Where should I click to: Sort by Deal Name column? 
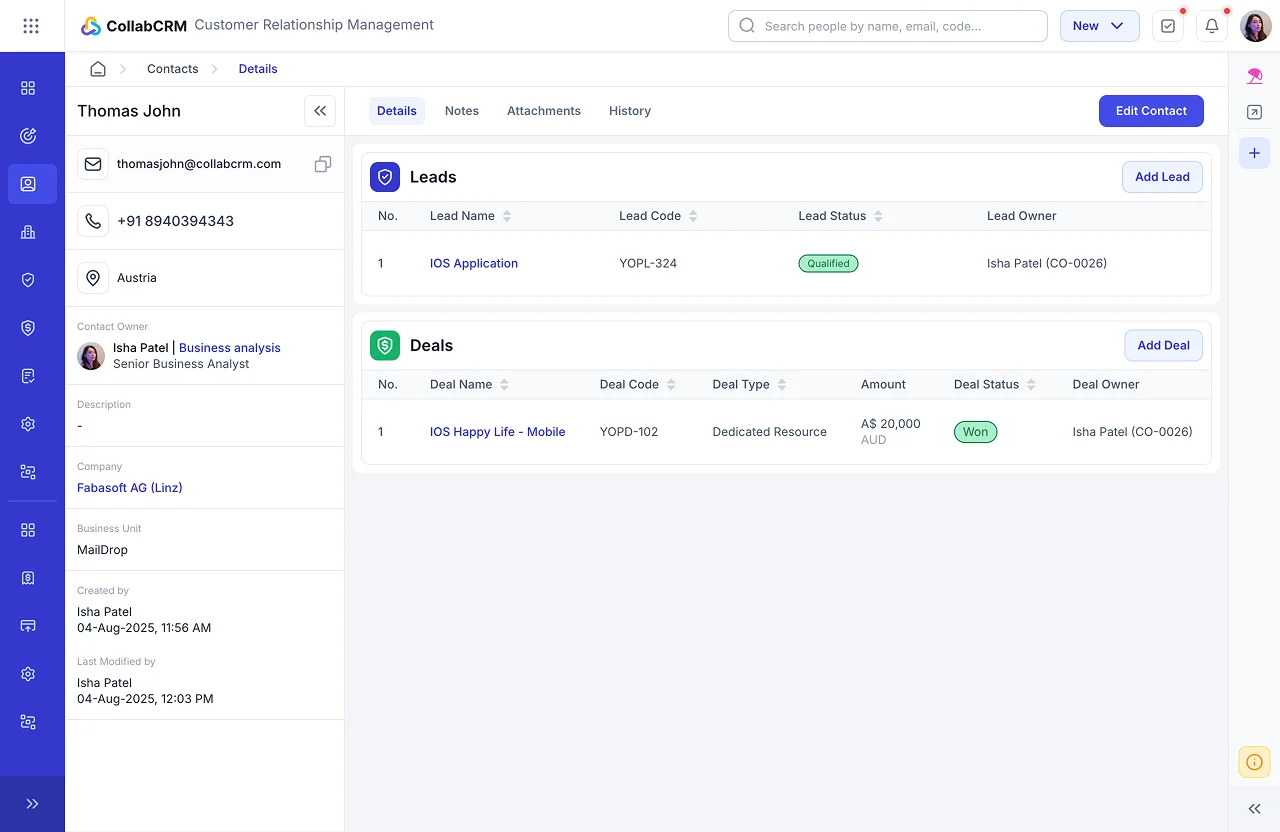coord(504,385)
